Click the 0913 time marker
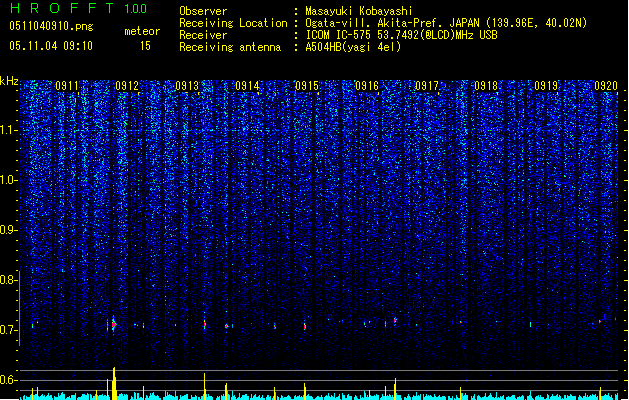The height and width of the screenshot is (400, 629). (x=187, y=86)
